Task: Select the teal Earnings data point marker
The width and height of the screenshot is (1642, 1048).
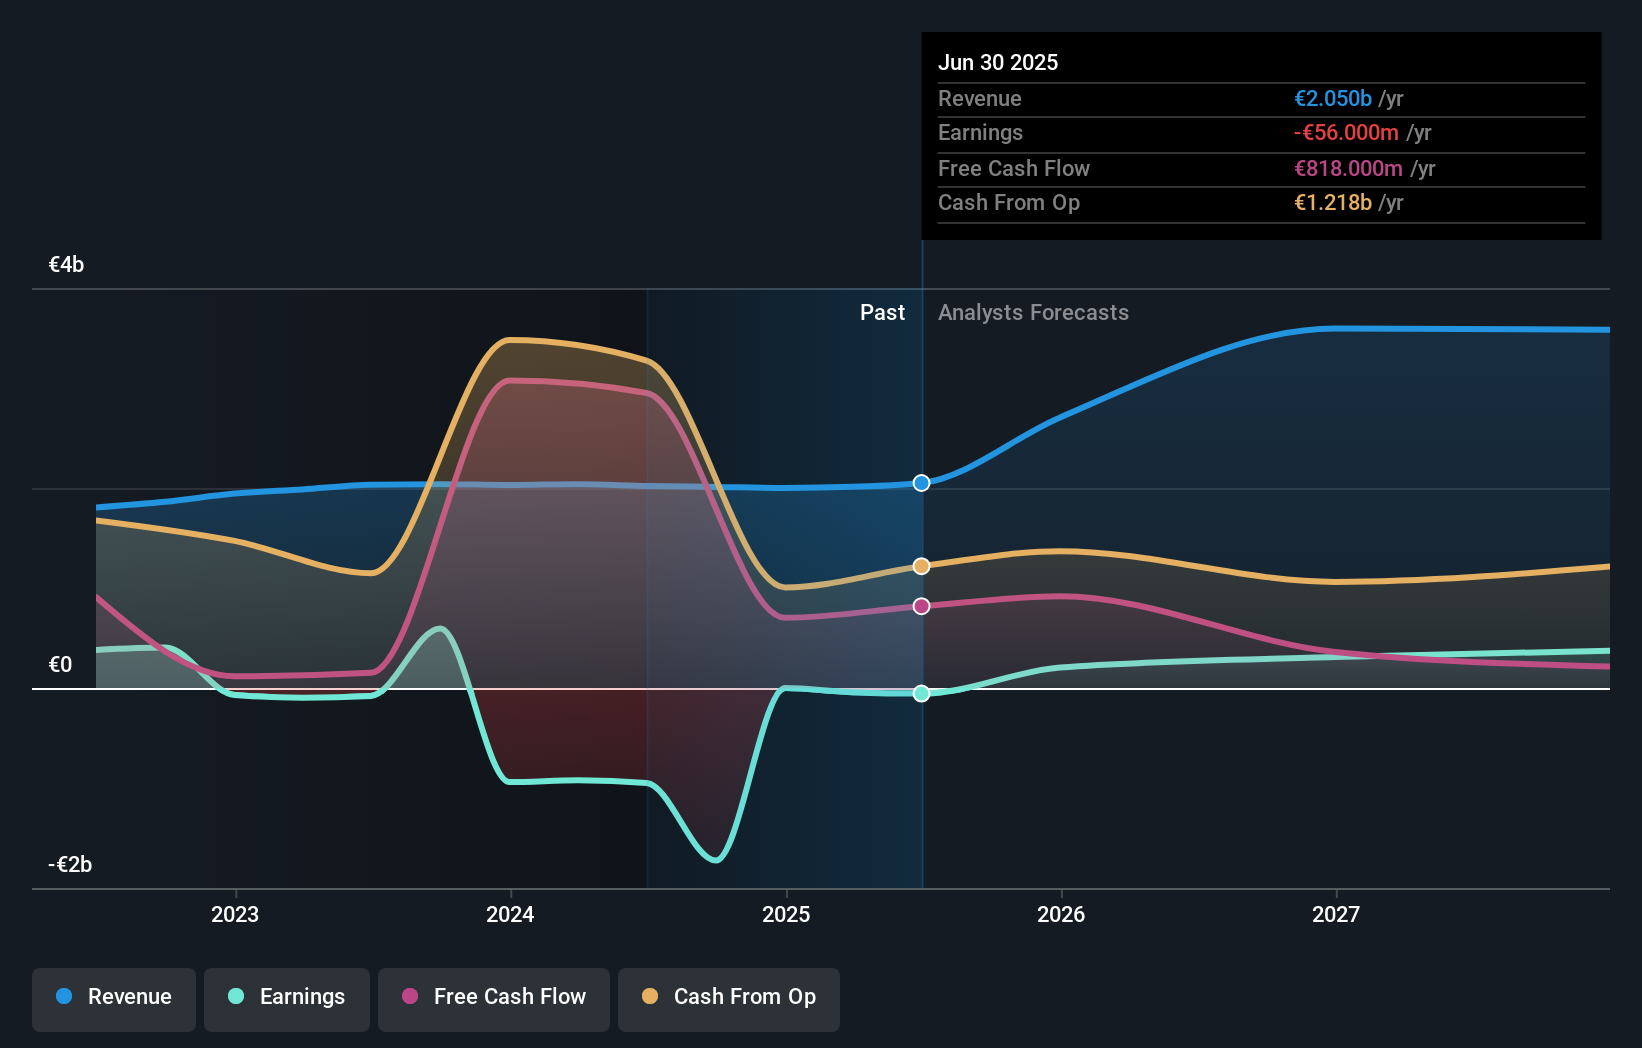Action: point(922,693)
